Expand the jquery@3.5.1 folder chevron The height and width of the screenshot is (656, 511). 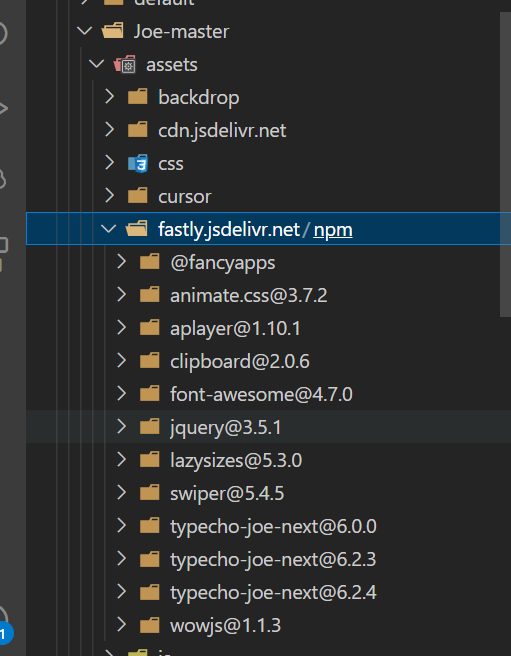(x=122, y=427)
